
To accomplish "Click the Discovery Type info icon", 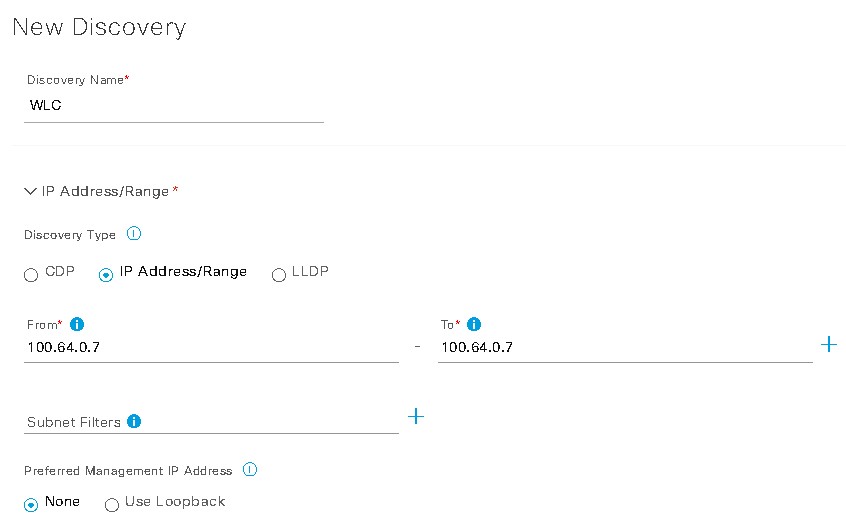I will pos(134,234).
